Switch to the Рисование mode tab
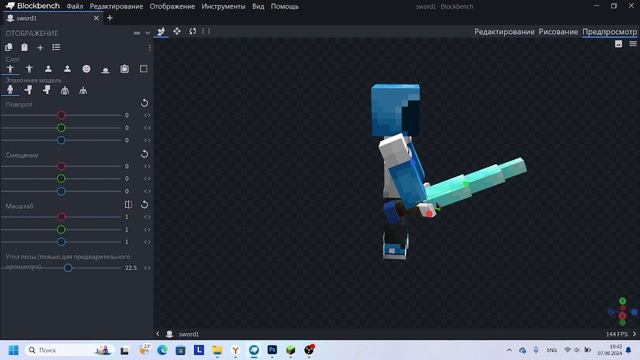This screenshot has height=360, width=640. 558,31
